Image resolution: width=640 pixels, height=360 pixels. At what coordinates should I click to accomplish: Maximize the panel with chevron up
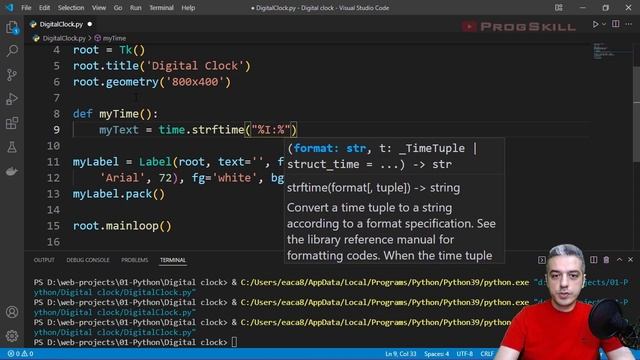619,260
